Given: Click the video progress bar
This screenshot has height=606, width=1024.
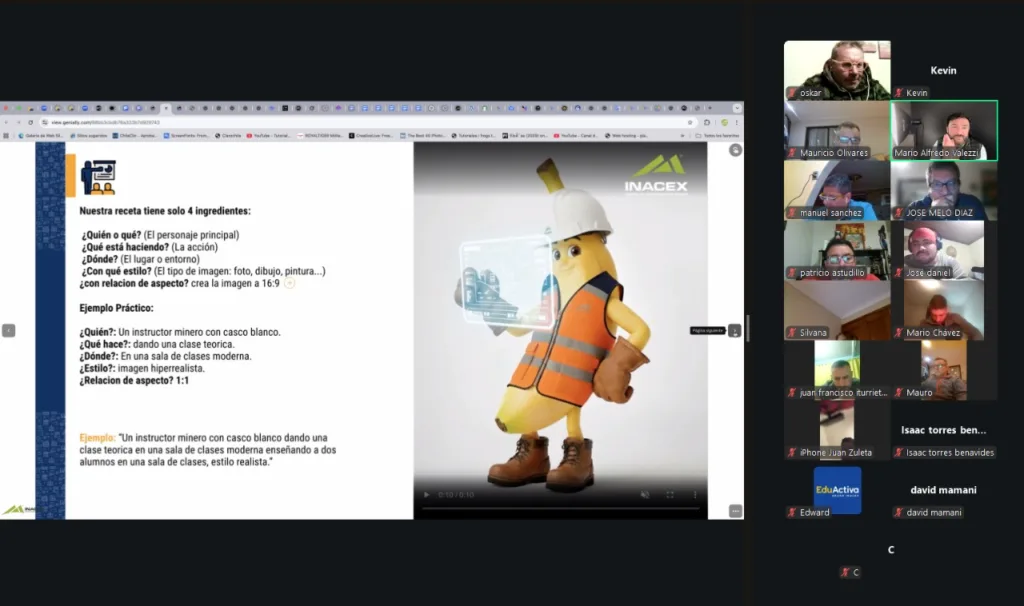Looking at the screenshot, I should click(x=560, y=508).
